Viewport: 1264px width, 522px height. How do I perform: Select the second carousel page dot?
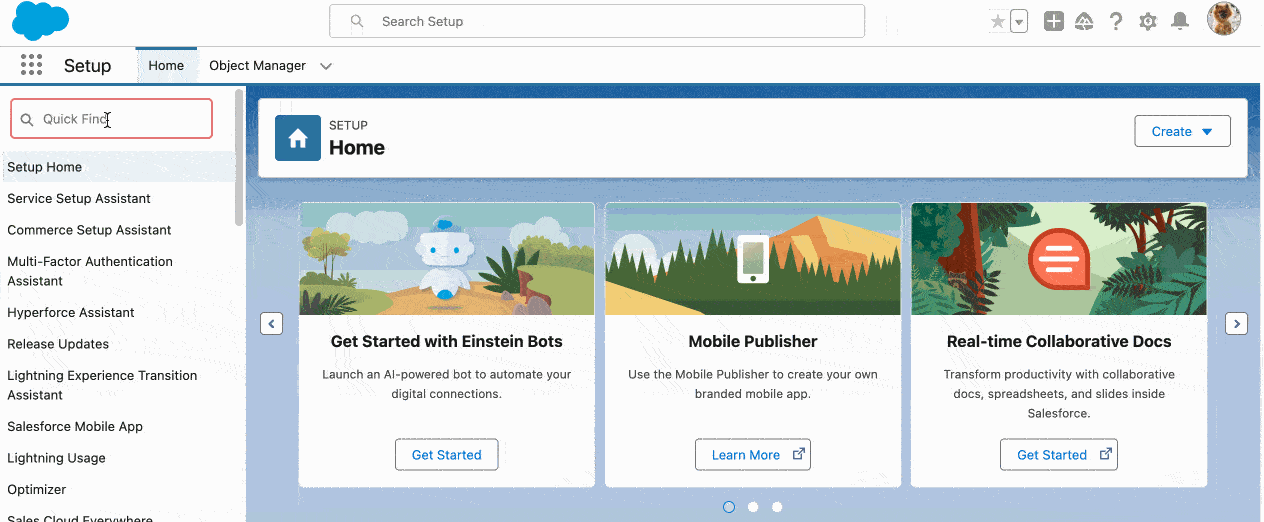[x=753, y=507]
